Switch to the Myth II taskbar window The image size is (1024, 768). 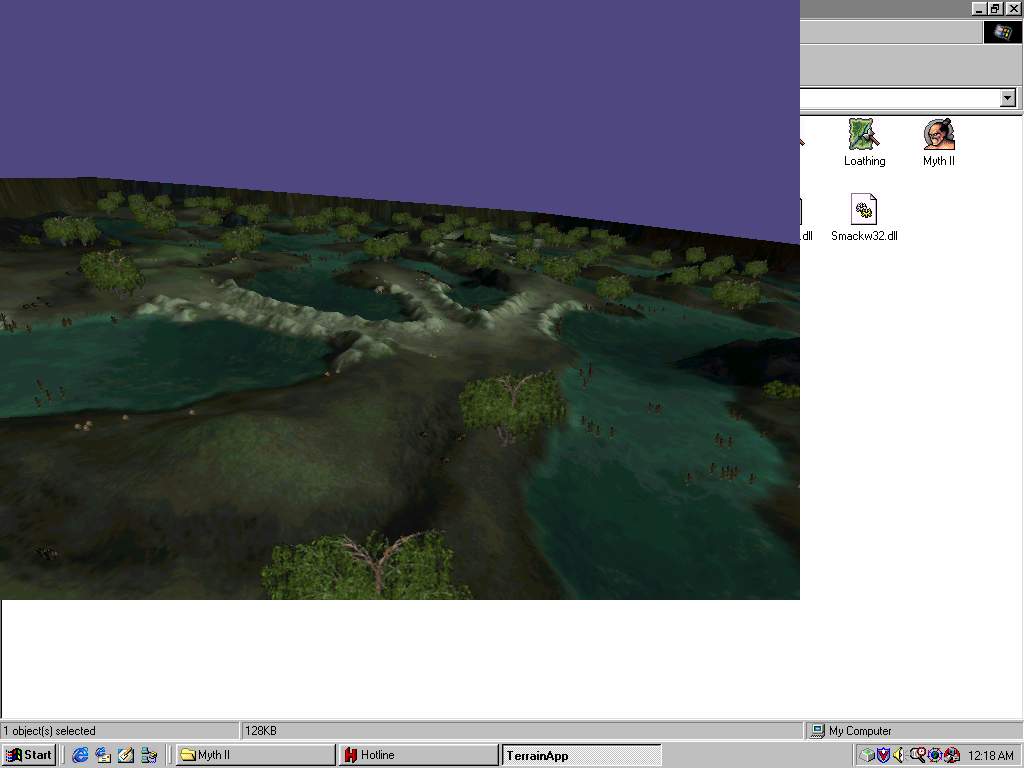tap(255, 755)
